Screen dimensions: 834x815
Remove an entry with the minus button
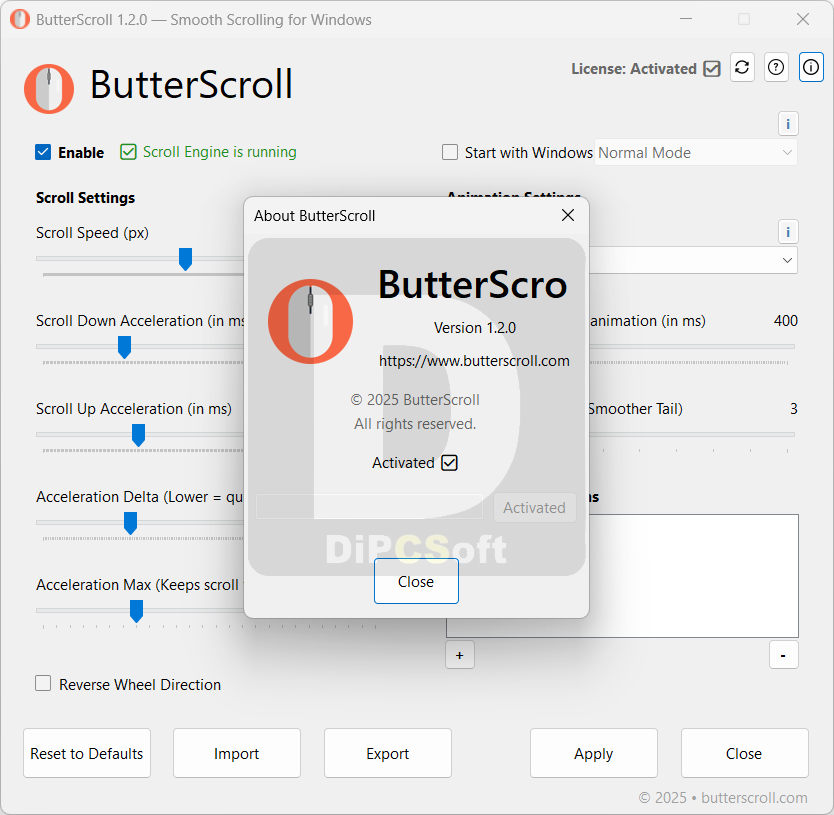tap(783, 655)
